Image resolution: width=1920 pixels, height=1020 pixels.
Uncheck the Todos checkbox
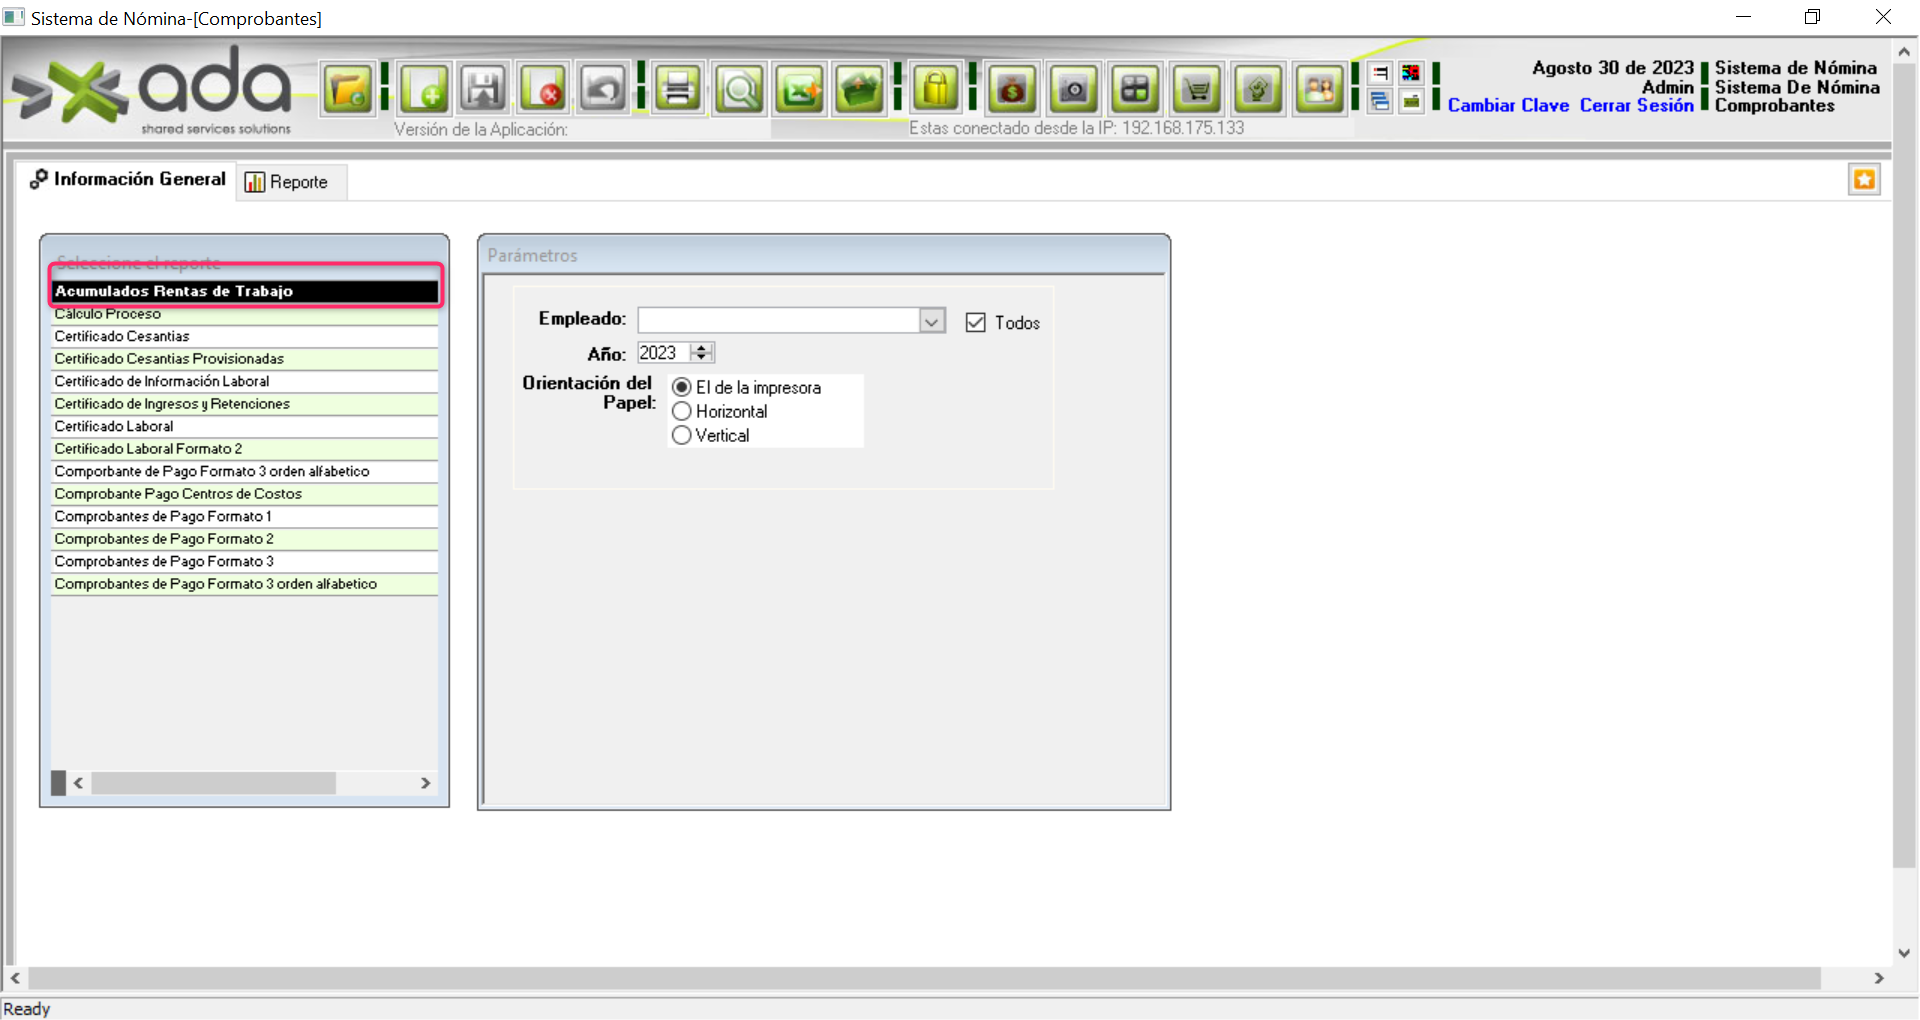pos(976,322)
